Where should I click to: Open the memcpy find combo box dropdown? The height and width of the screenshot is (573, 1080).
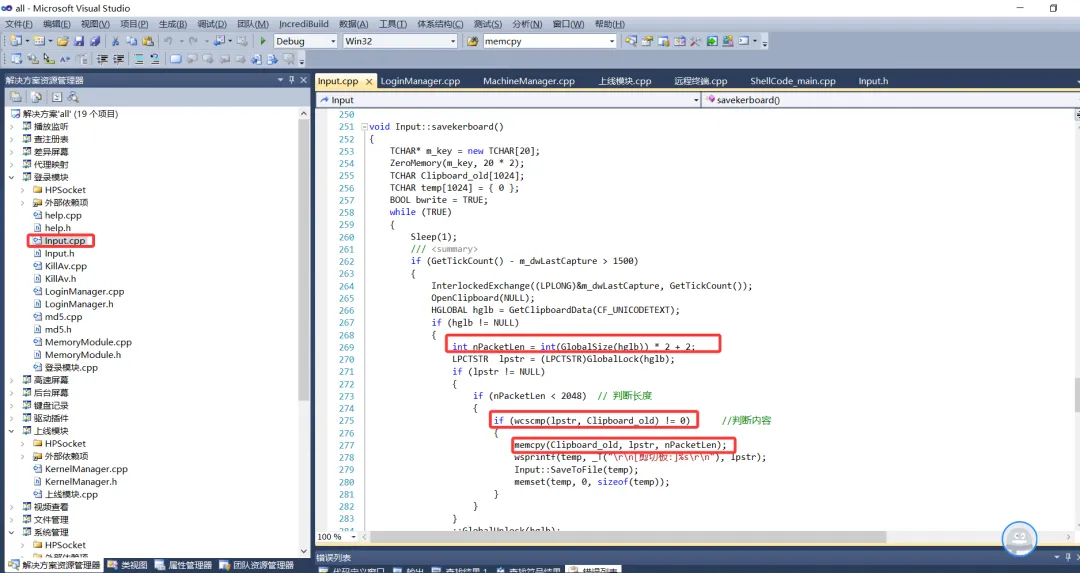[612, 41]
